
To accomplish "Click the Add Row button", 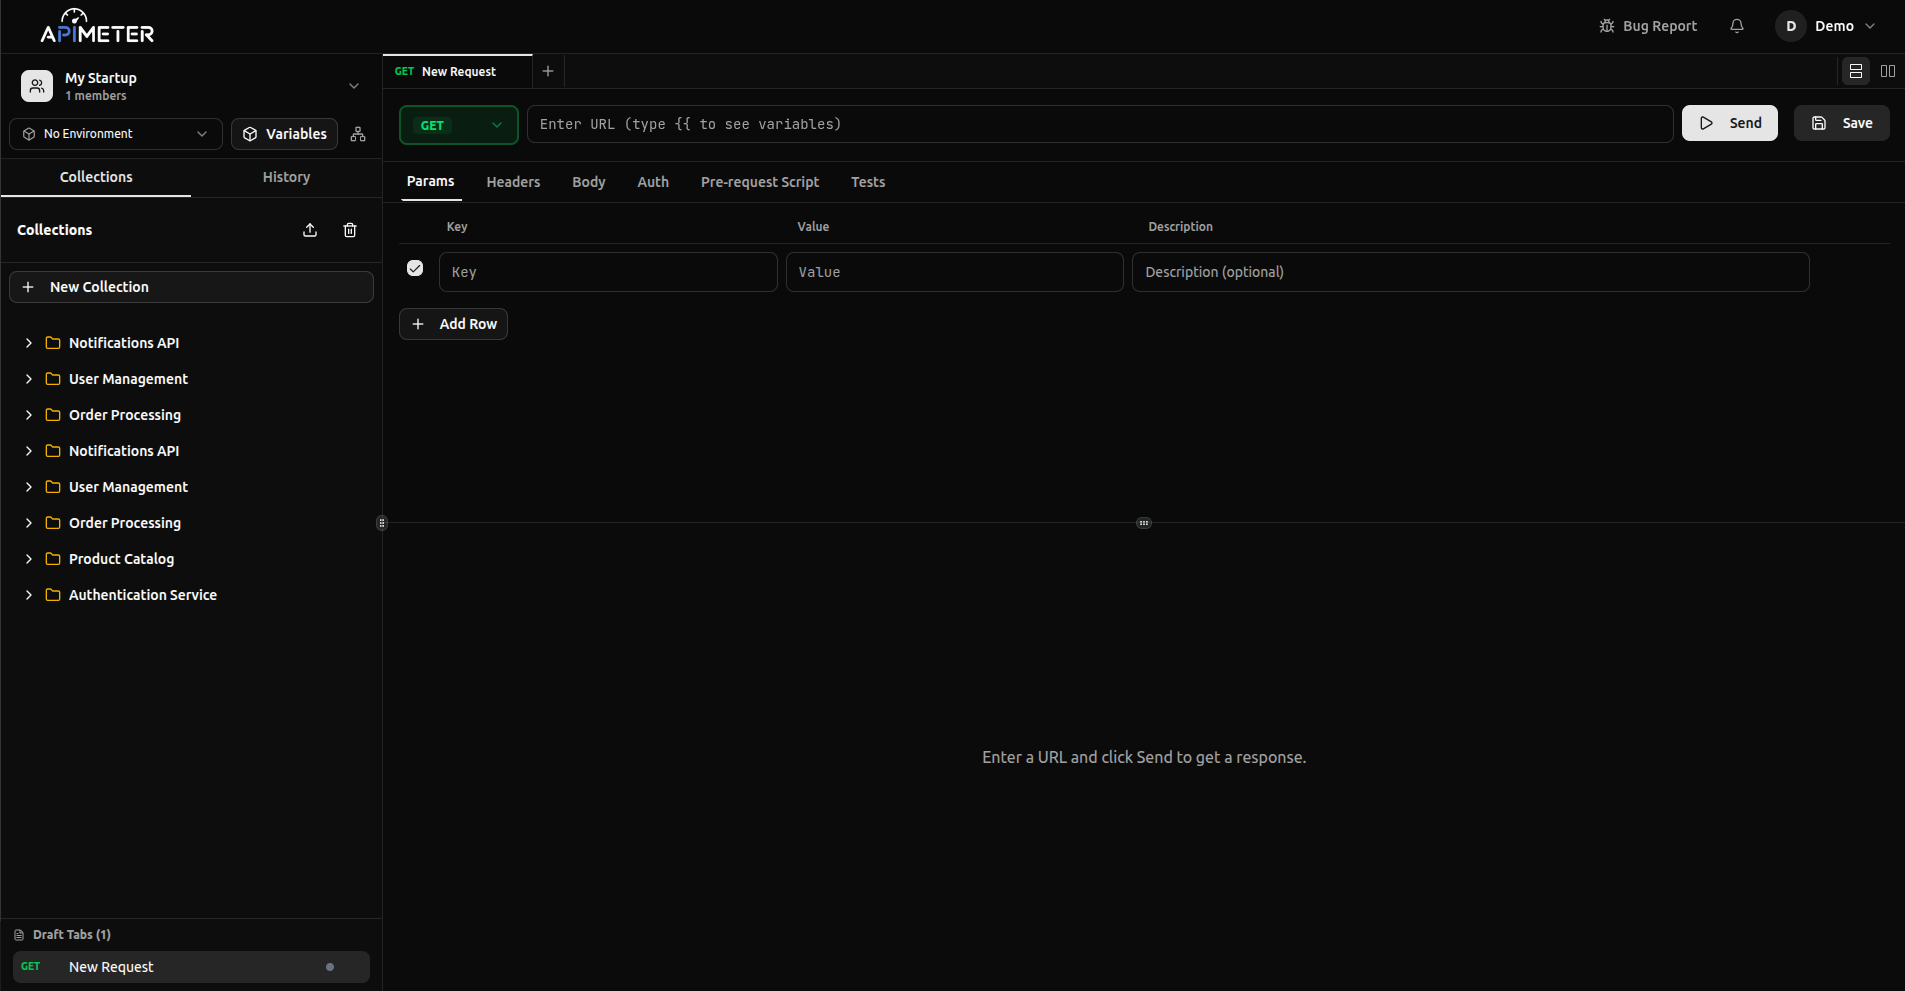I will [x=454, y=324].
